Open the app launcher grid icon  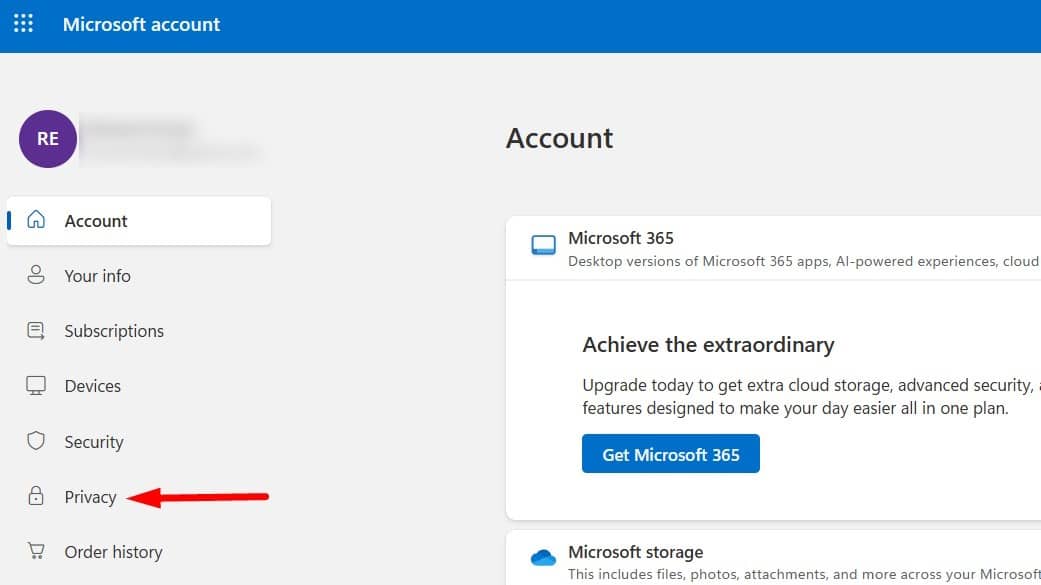pyautogui.click(x=23, y=24)
